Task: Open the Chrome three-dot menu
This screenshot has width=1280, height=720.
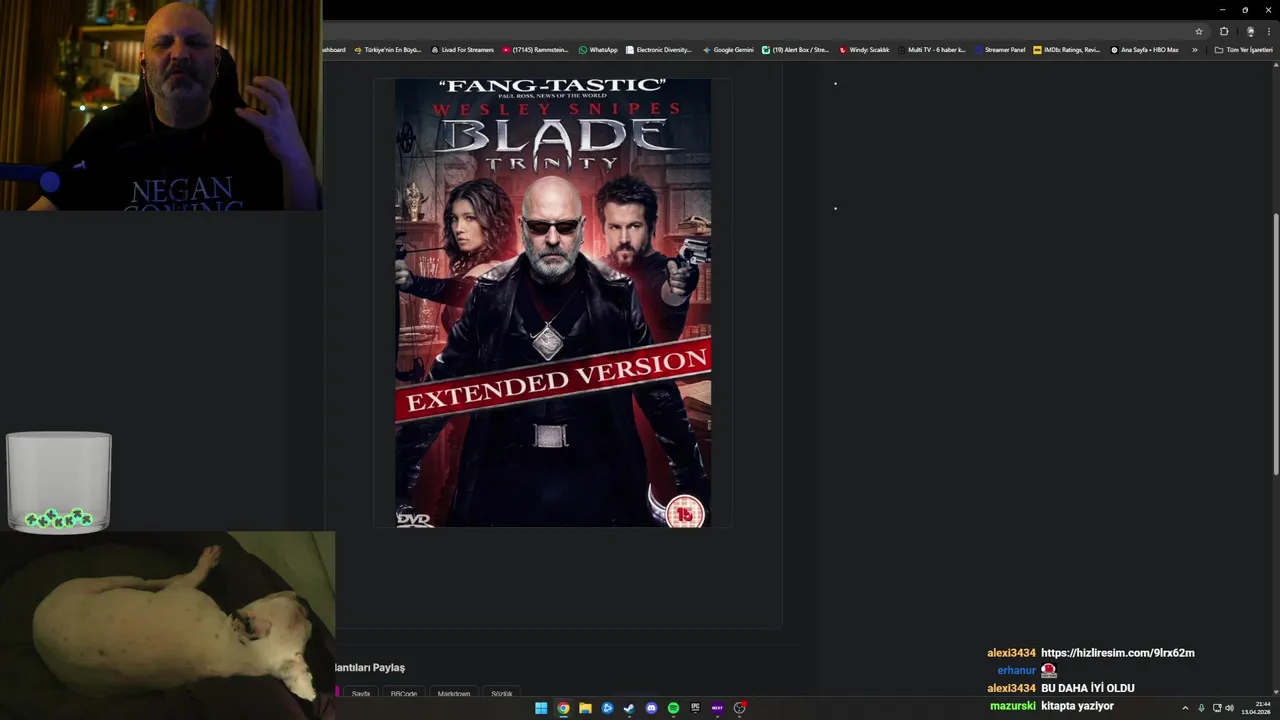Action: pos(1269,31)
